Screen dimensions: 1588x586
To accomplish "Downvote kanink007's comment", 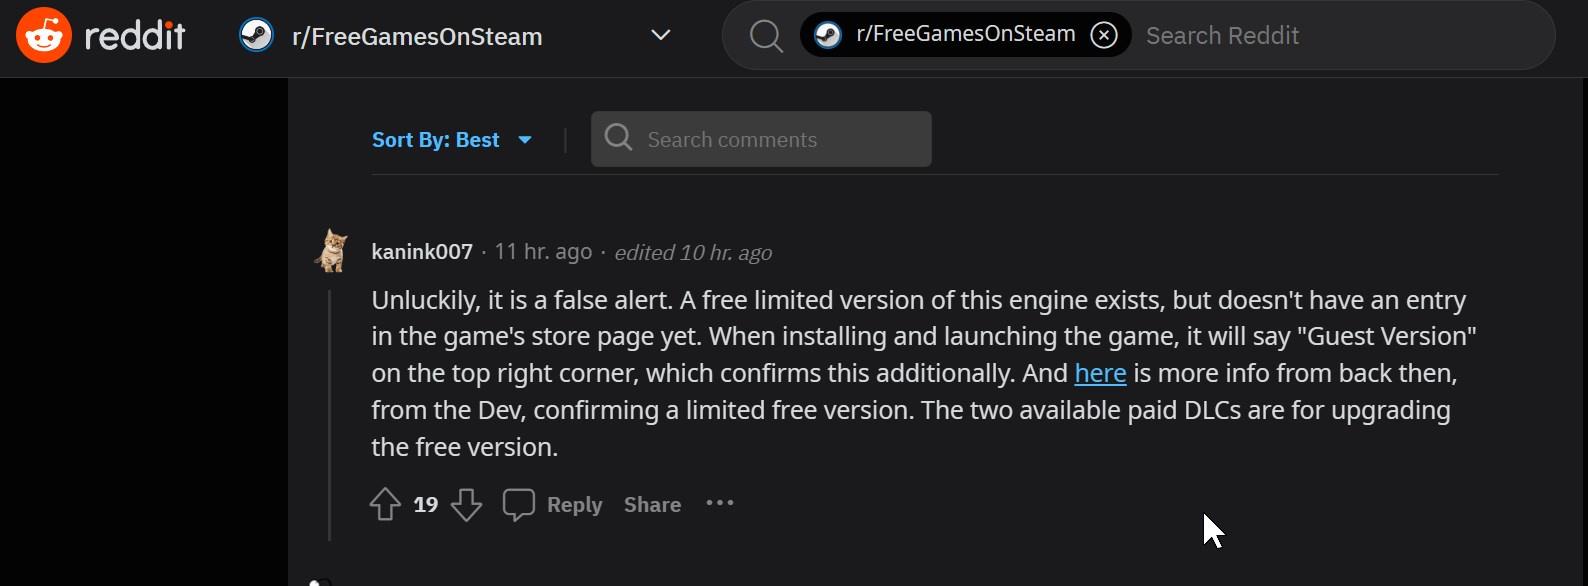I will tap(466, 504).
